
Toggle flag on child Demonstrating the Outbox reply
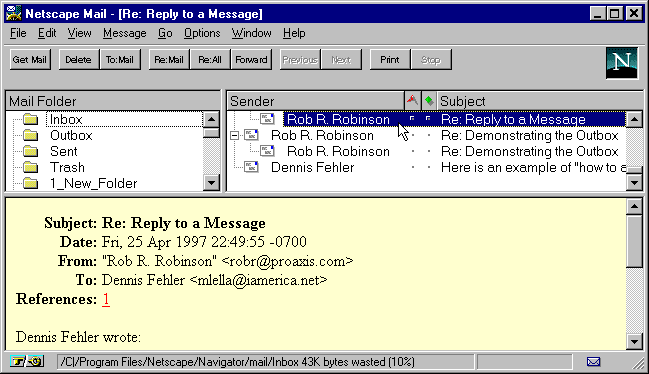coord(413,151)
